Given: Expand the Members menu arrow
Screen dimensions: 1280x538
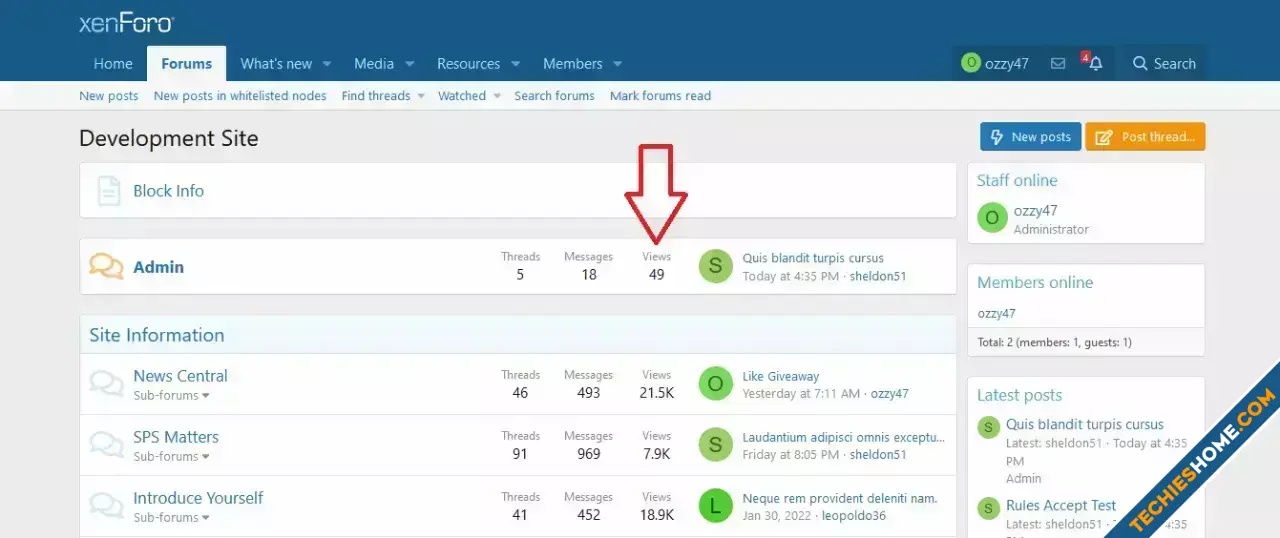Looking at the screenshot, I should (617, 64).
